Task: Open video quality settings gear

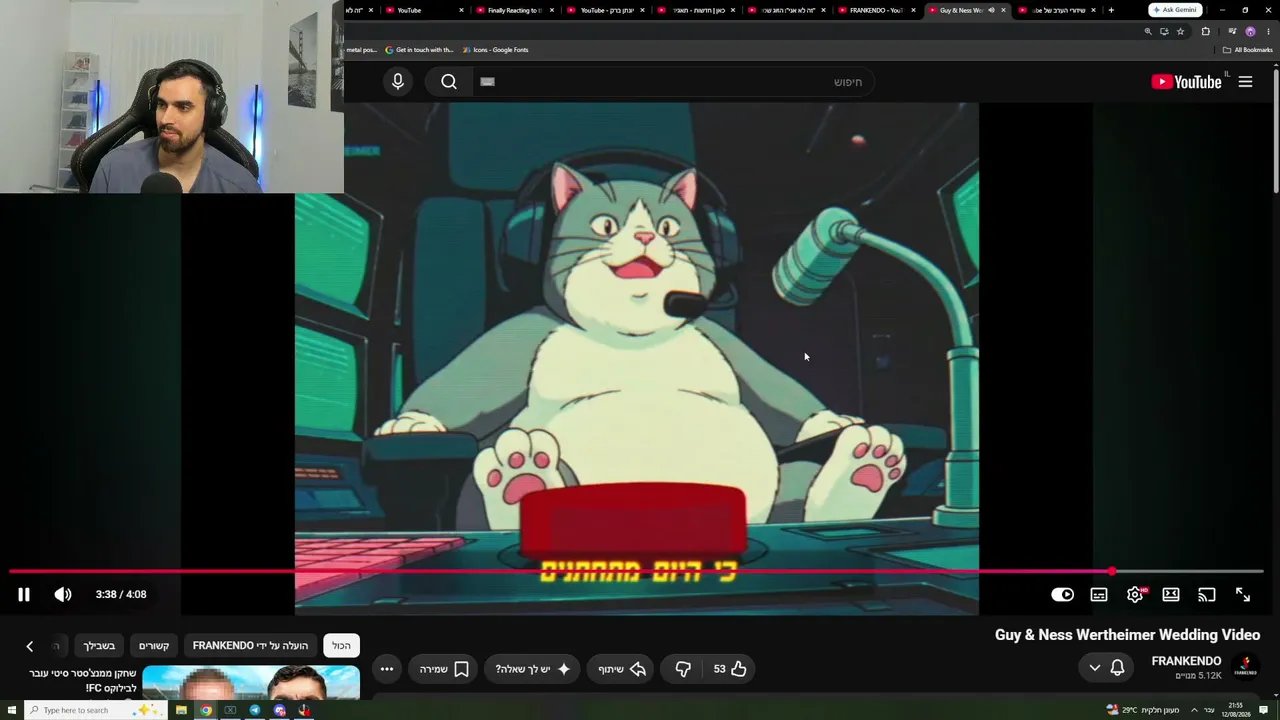Action: [1135, 594]
